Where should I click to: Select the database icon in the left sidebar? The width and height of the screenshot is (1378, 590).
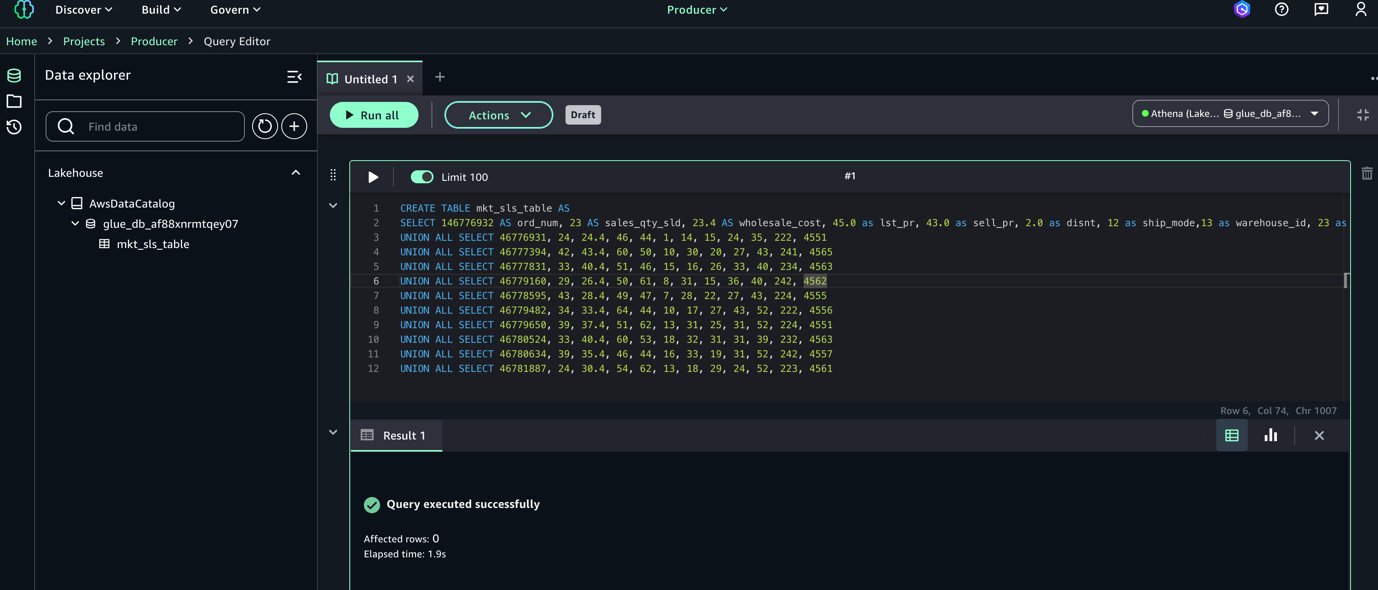click(x=13, y=75)
